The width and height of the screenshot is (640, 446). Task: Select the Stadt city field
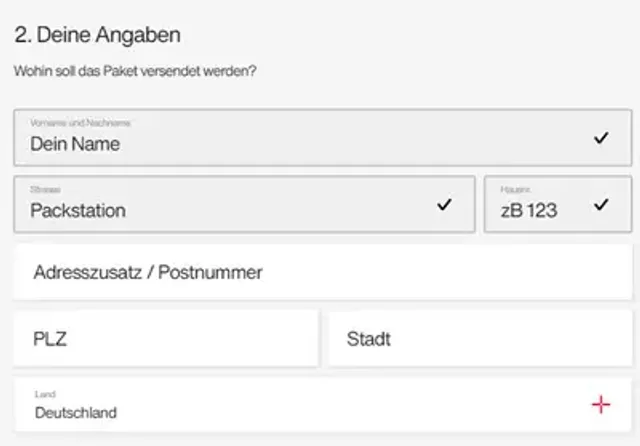(x=480, y=338)
